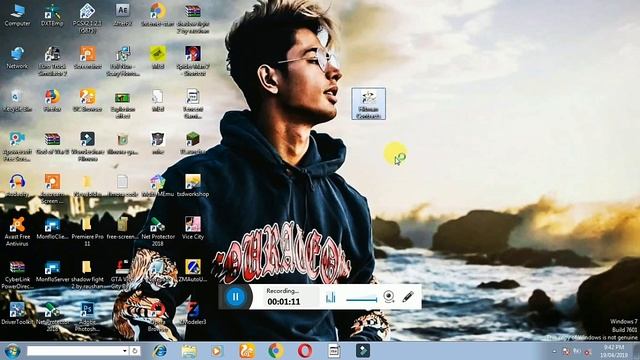Open the Network desktop icon
Screen dimensions: 640x360
tap(18, 58)
